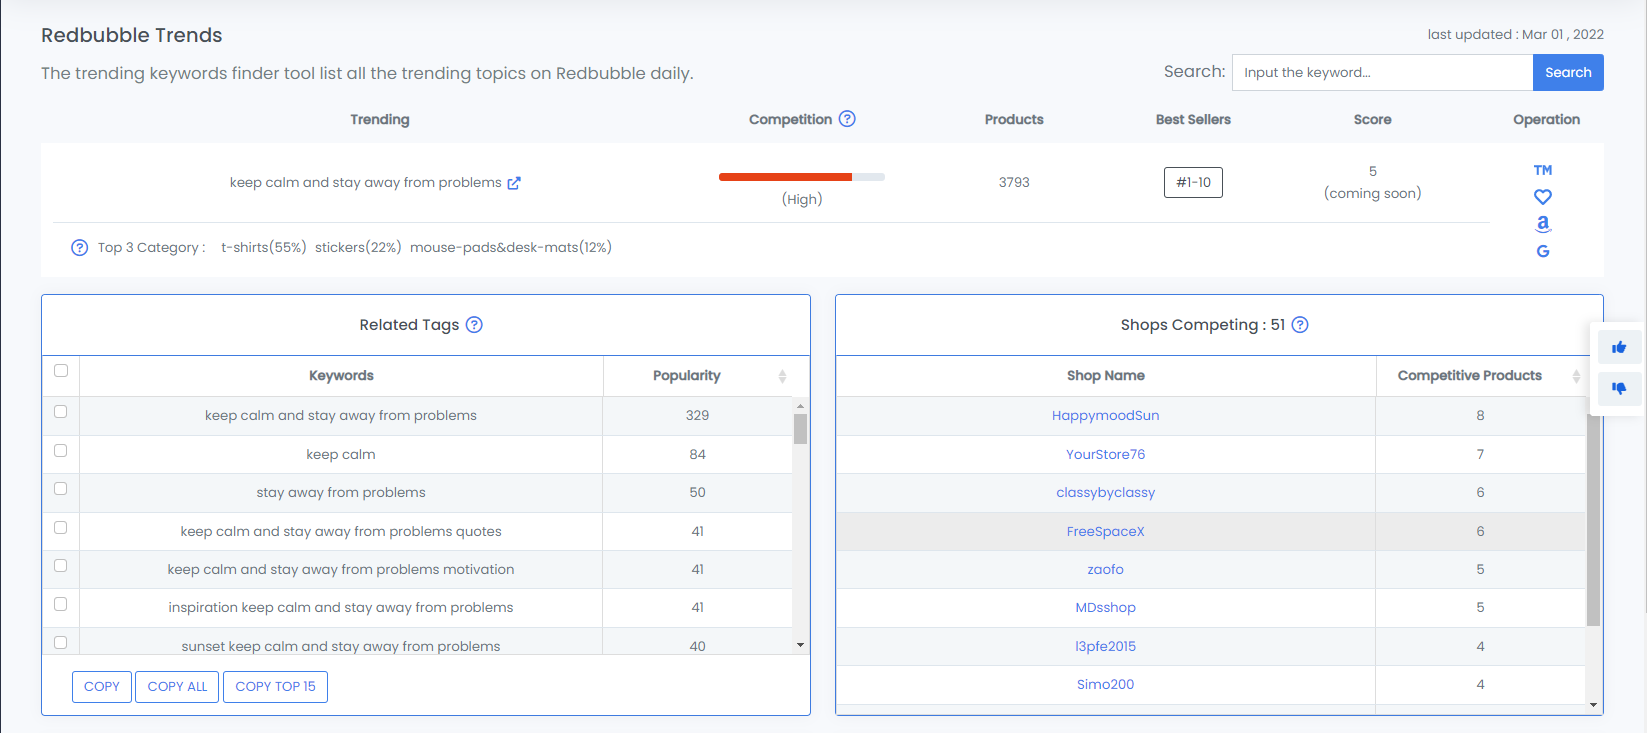Check the 'sunset keep calm' keyword row
Screen dimensions: 1647x733
(x=61, y=643)
